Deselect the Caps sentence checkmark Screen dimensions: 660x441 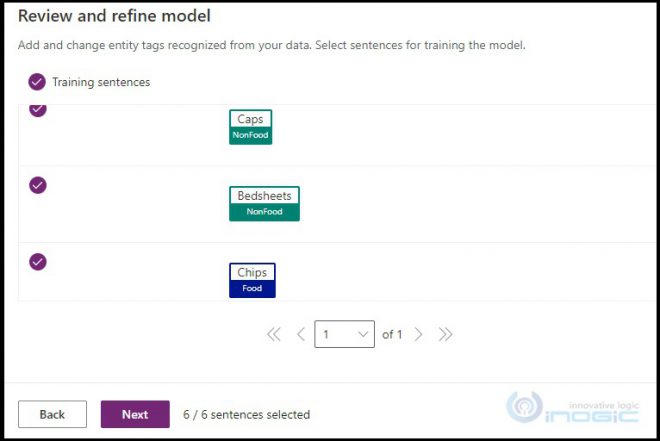tap(38, 109)
